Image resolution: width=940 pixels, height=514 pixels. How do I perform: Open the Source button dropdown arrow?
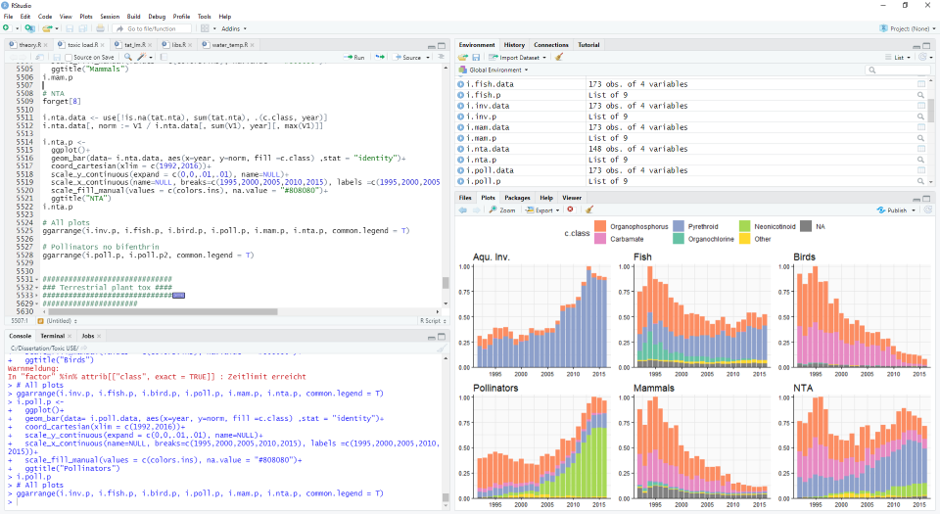pos(427,58)
